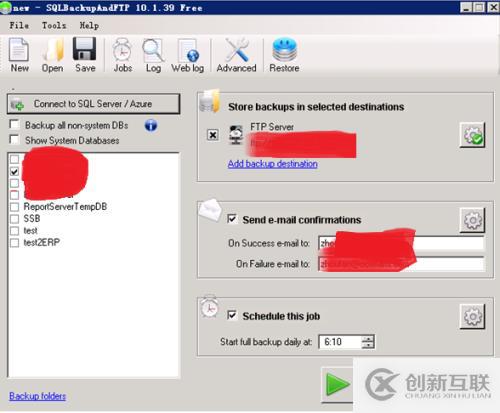Click the FTP Server computer icon
This screenshot has height=413, width=500.
point(236,135)
